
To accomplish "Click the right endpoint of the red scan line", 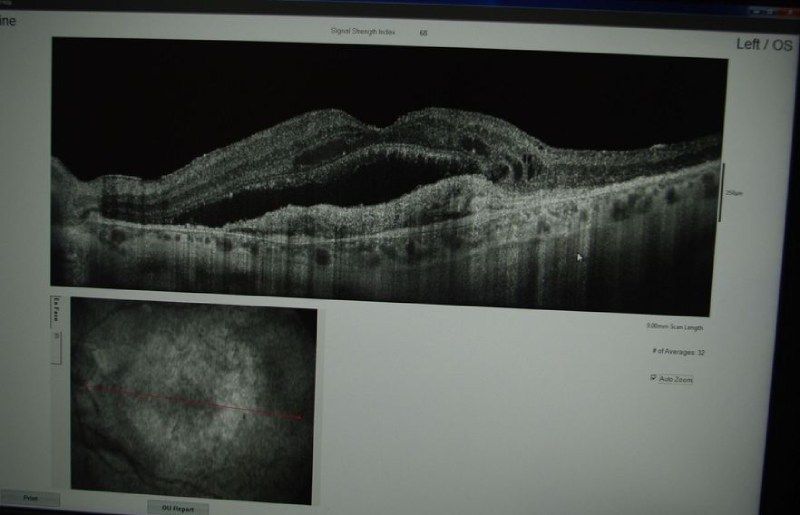I will point(299,417).
